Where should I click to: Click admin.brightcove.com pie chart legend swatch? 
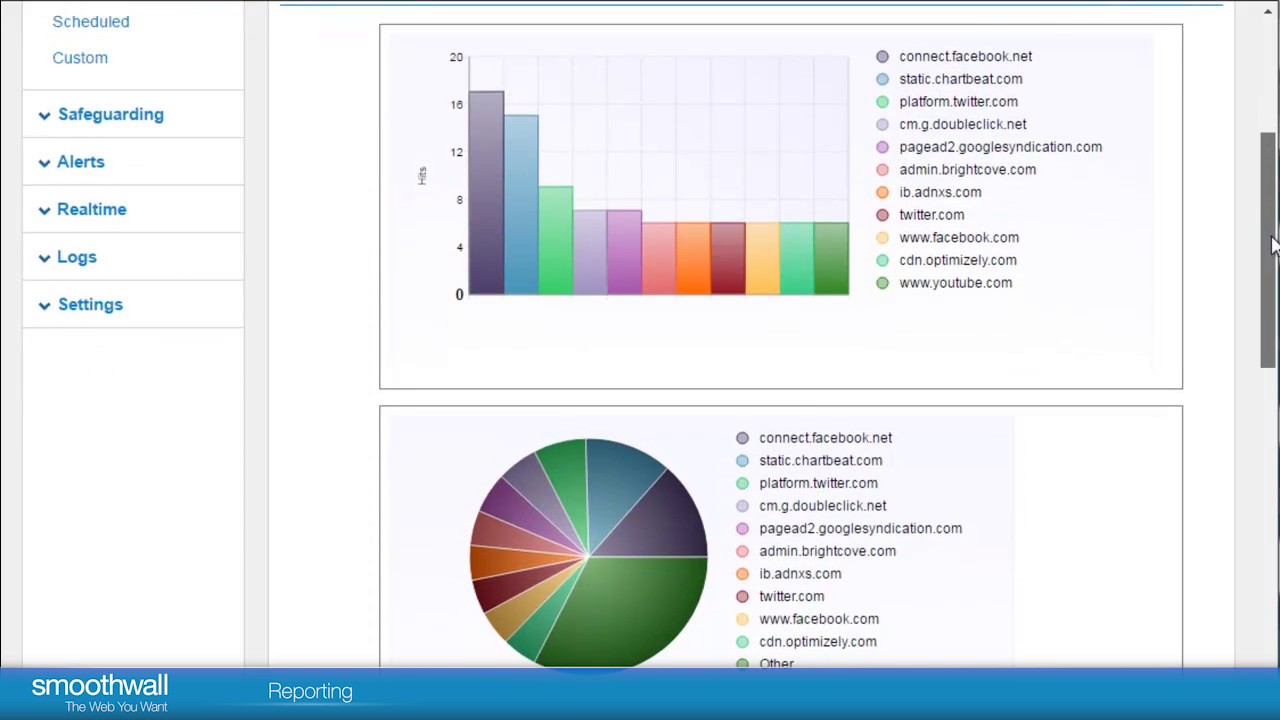tap(742, 551)
